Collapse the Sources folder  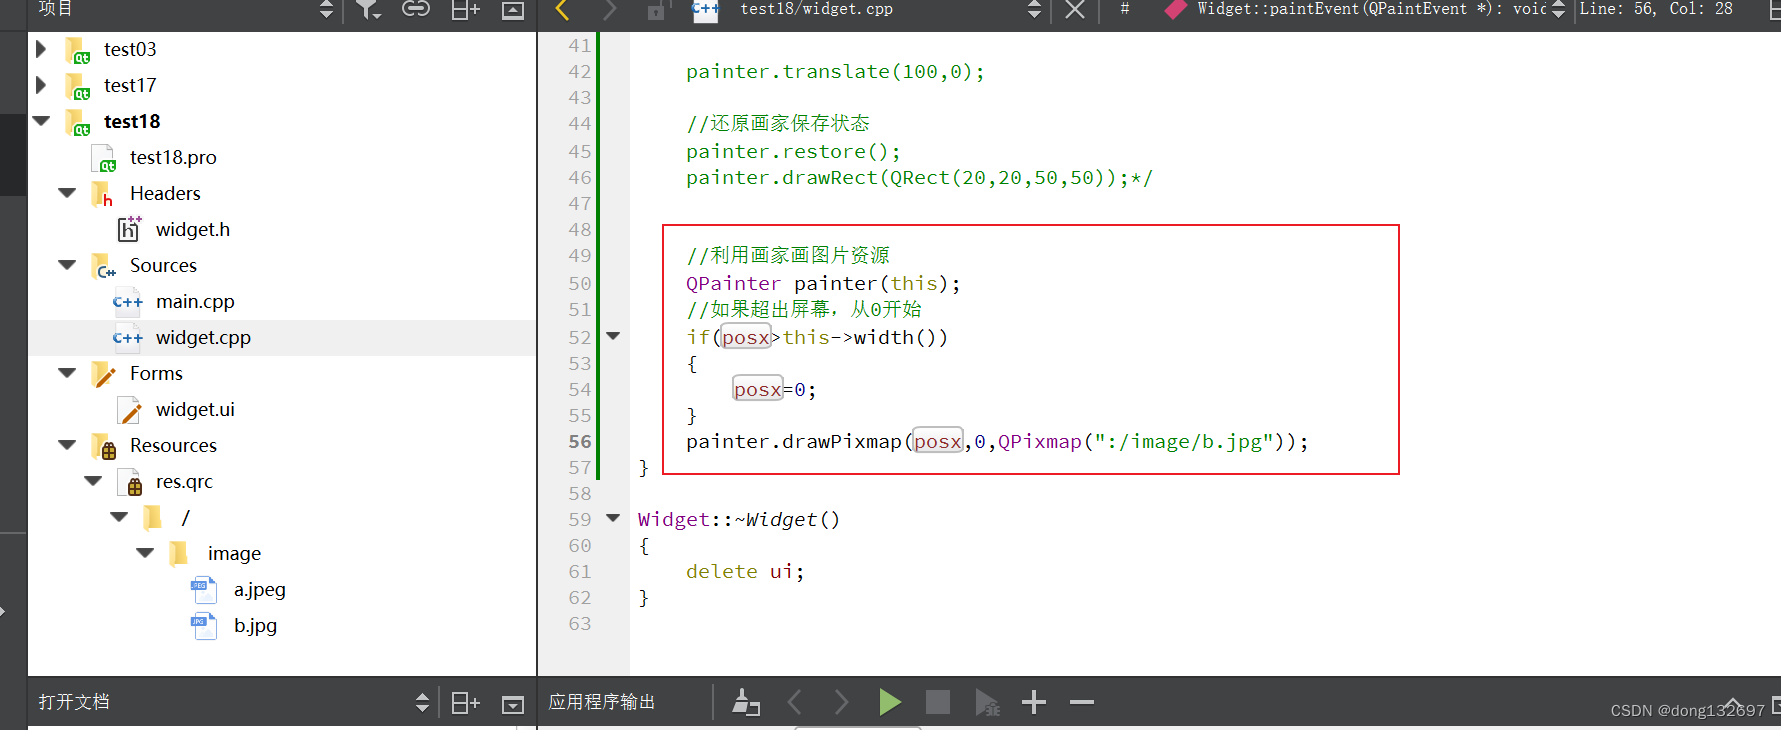pyautogui.click(x=67, y=265)
